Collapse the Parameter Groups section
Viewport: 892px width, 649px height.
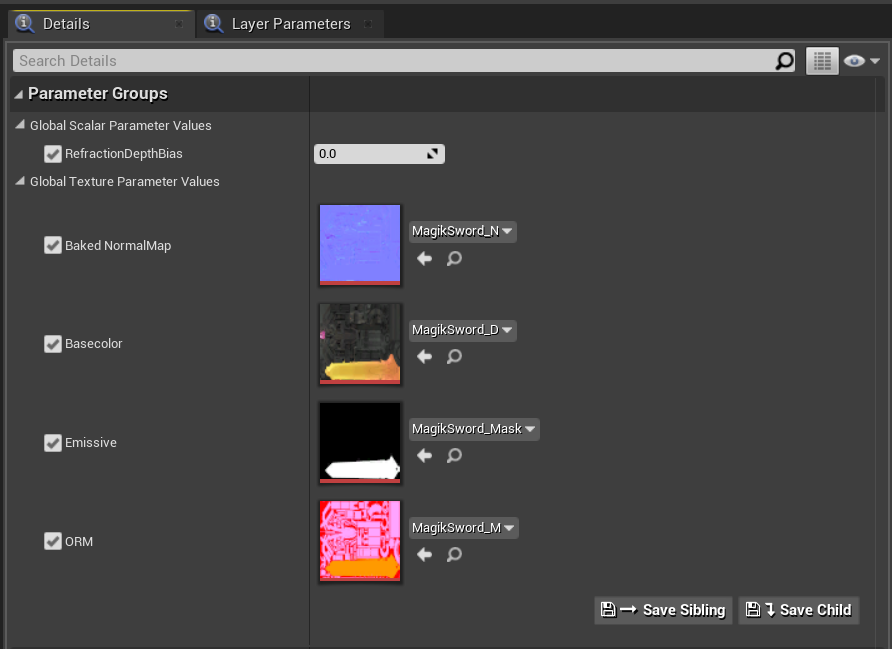(x=19, y=94)
